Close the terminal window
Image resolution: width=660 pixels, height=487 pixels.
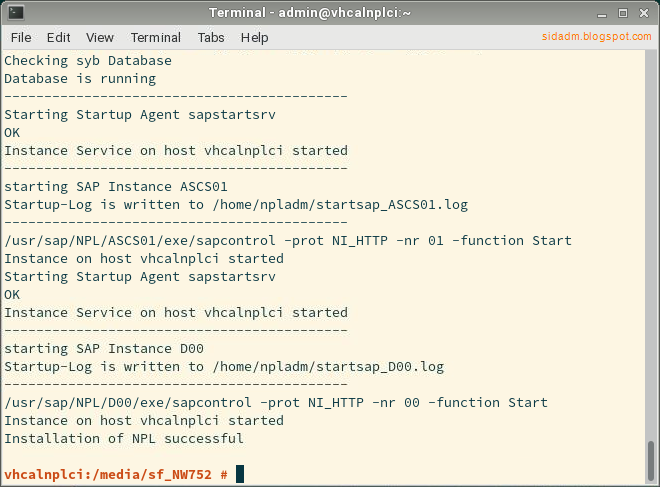644,13
